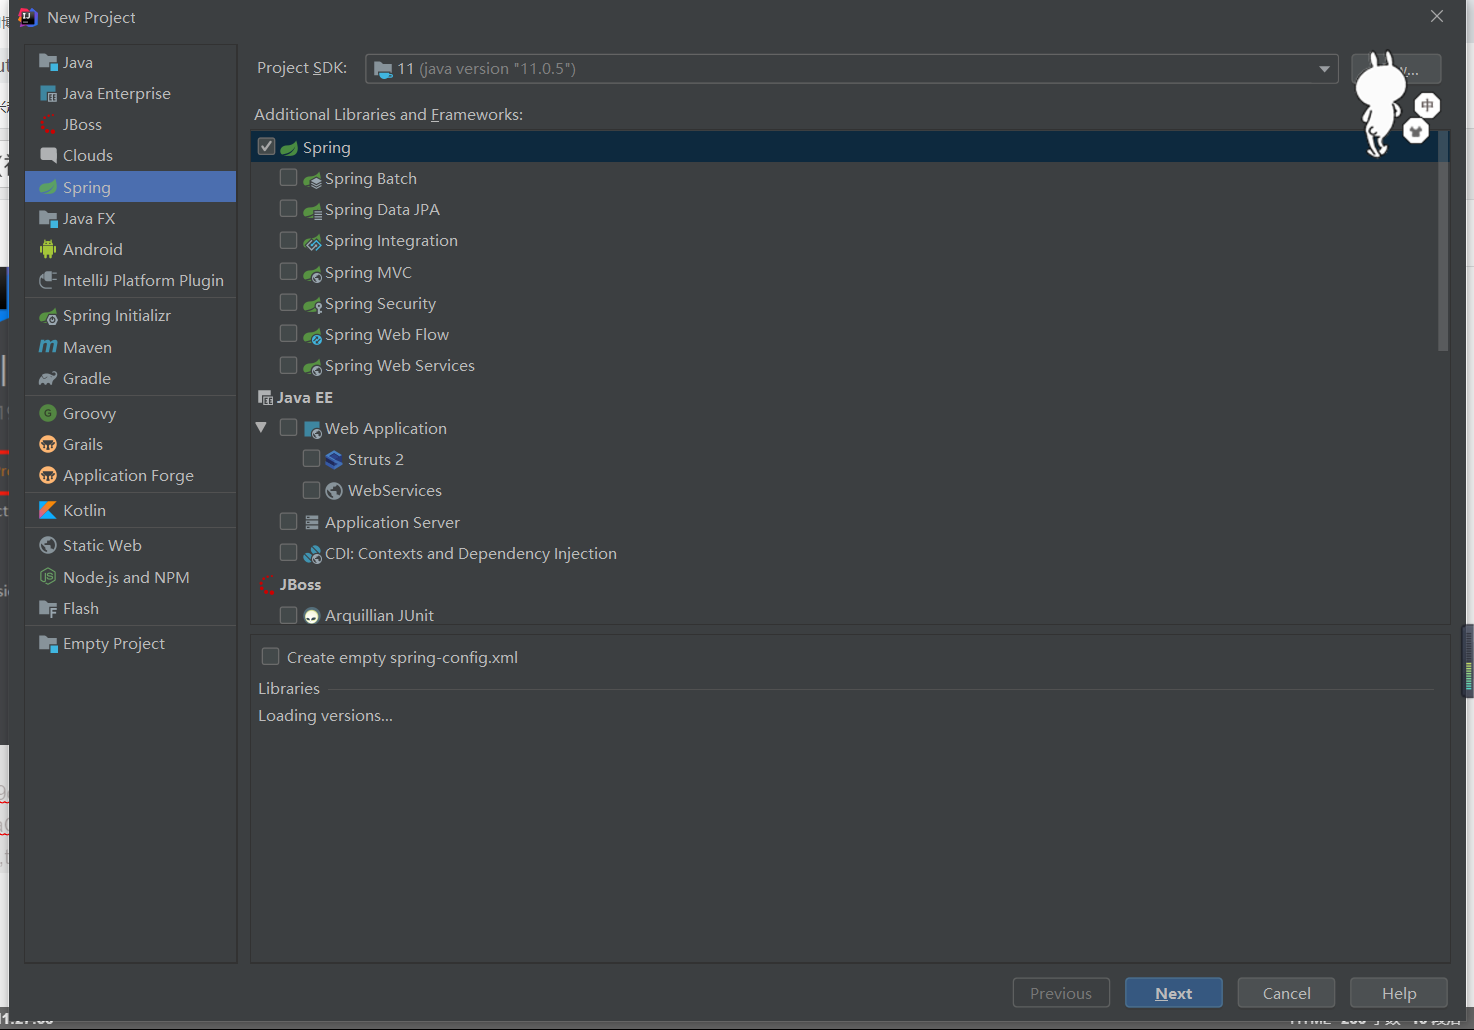Select the Spring Data JPA label

coord(382,209)
